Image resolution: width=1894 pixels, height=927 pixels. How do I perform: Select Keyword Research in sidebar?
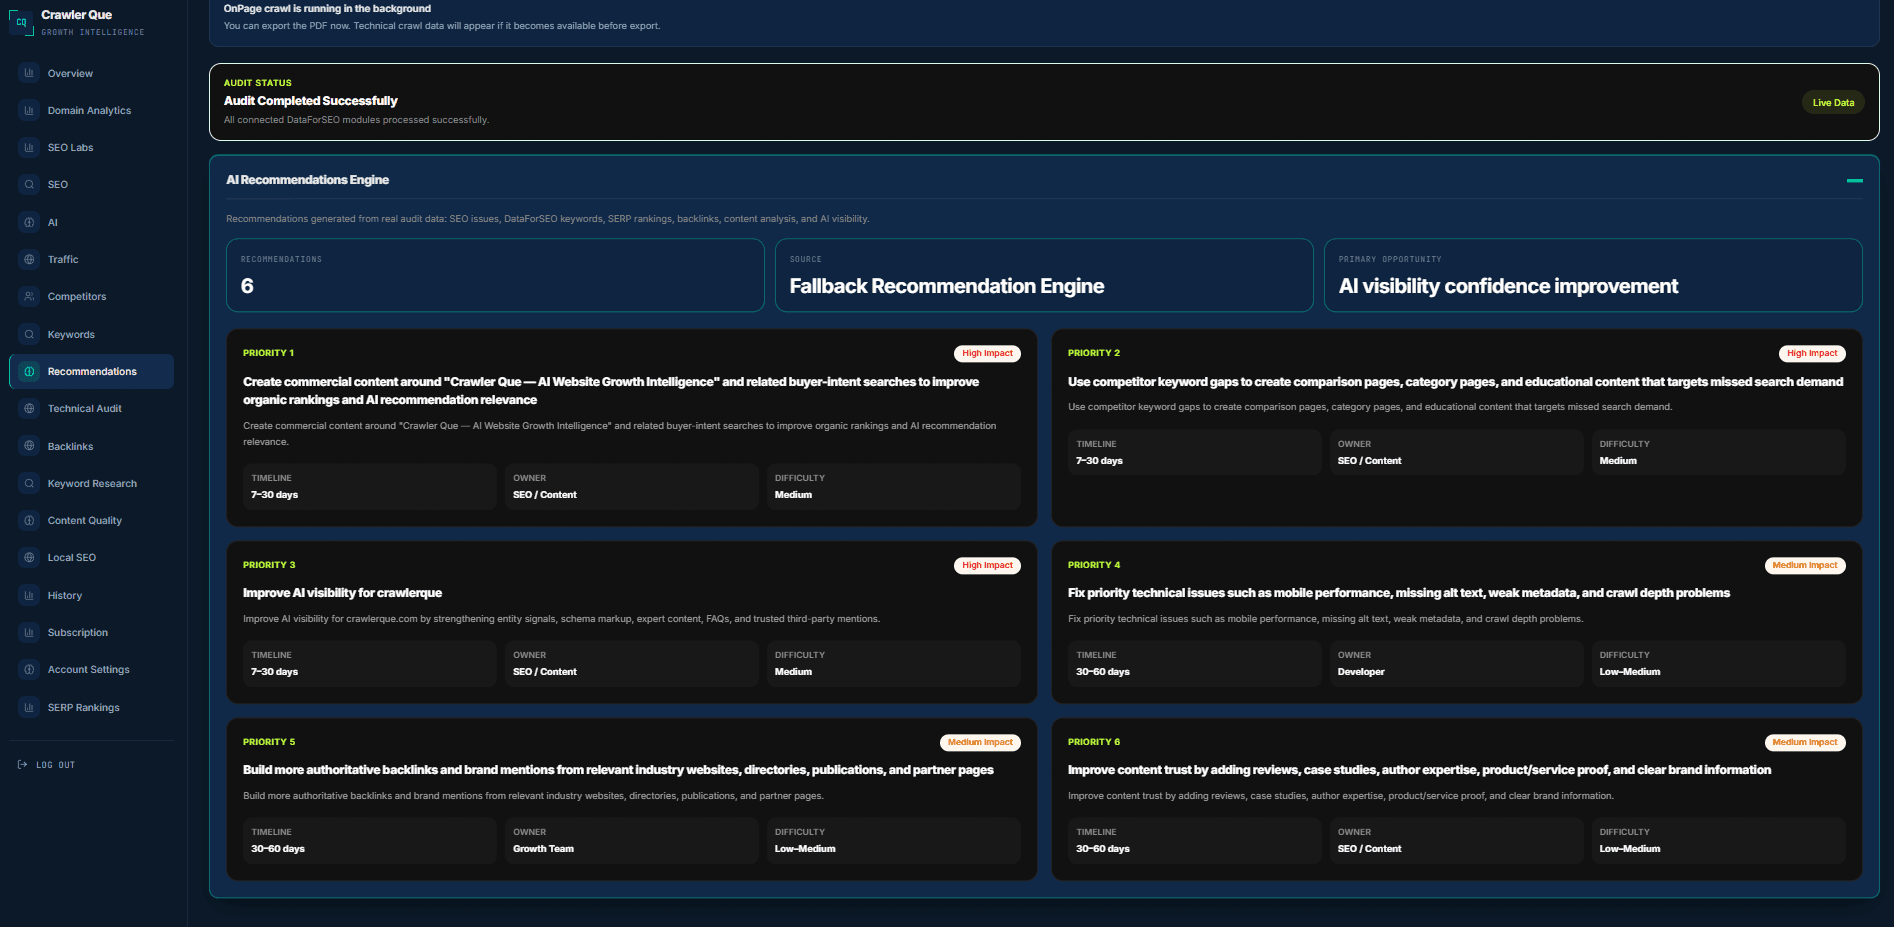coord(92,483)
